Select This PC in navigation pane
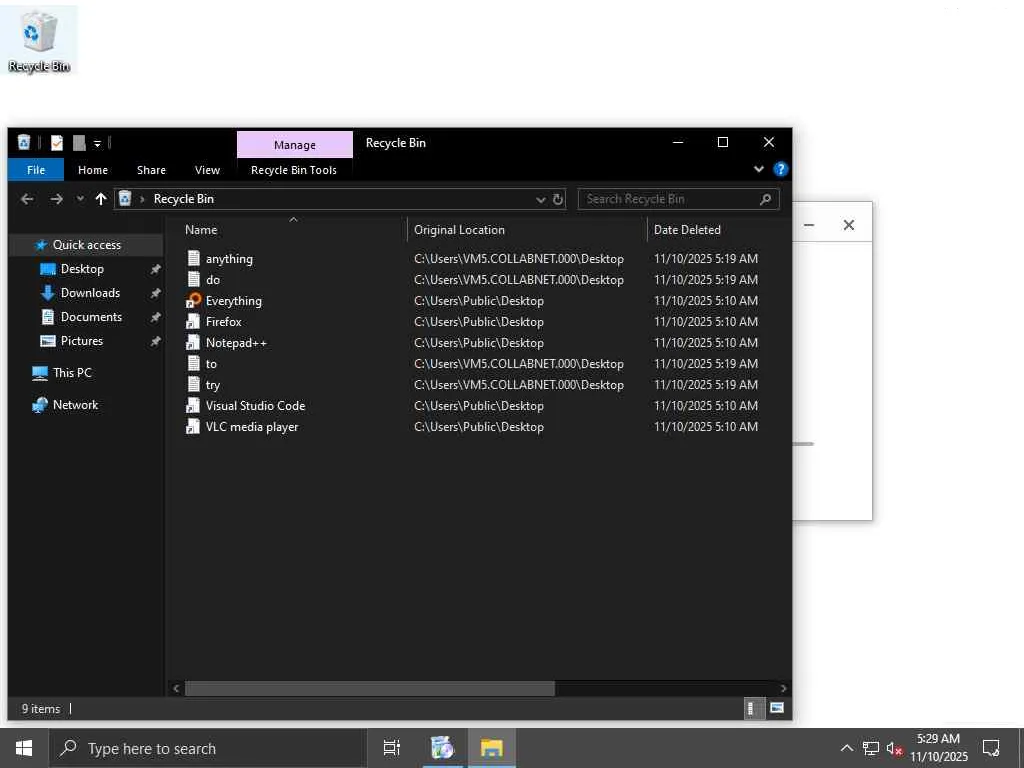The height and width of the screenshot is (768, 1024). pos(72,373)
